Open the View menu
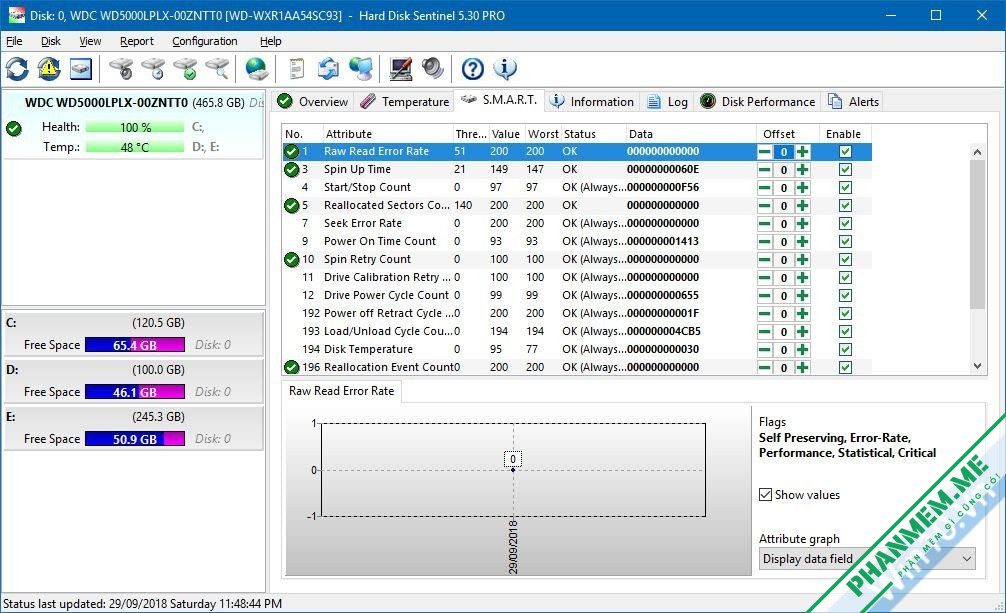This screenshot has width=1006, height=613. pos(90,41)
